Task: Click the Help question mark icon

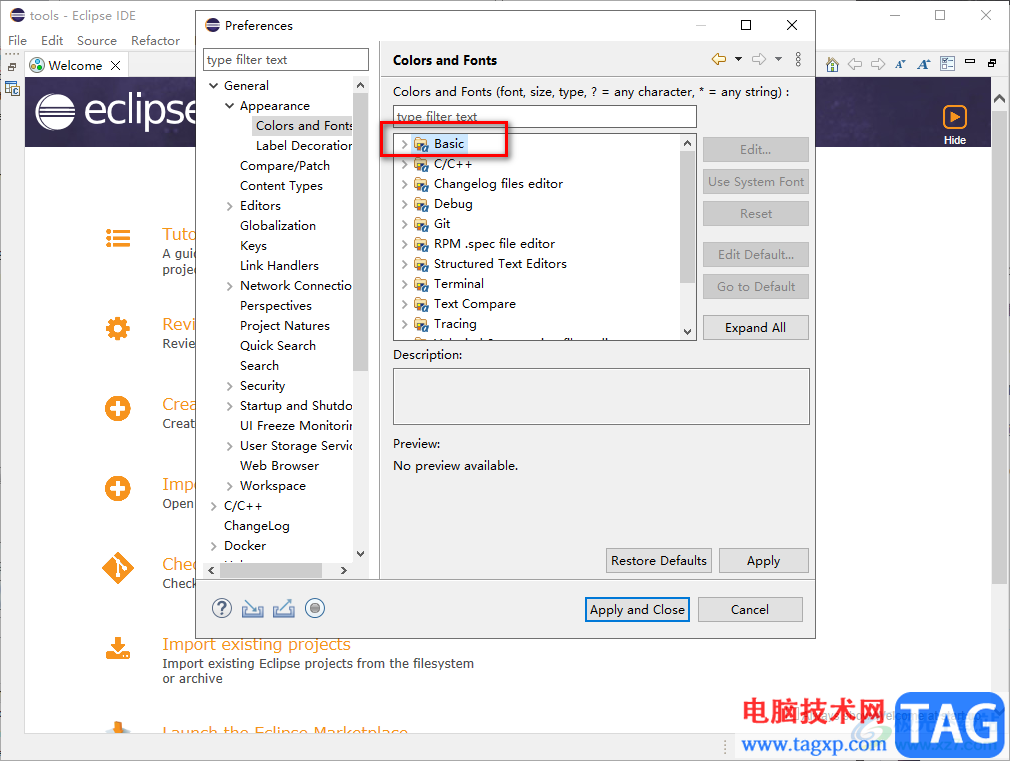Action: pos(222,608)
